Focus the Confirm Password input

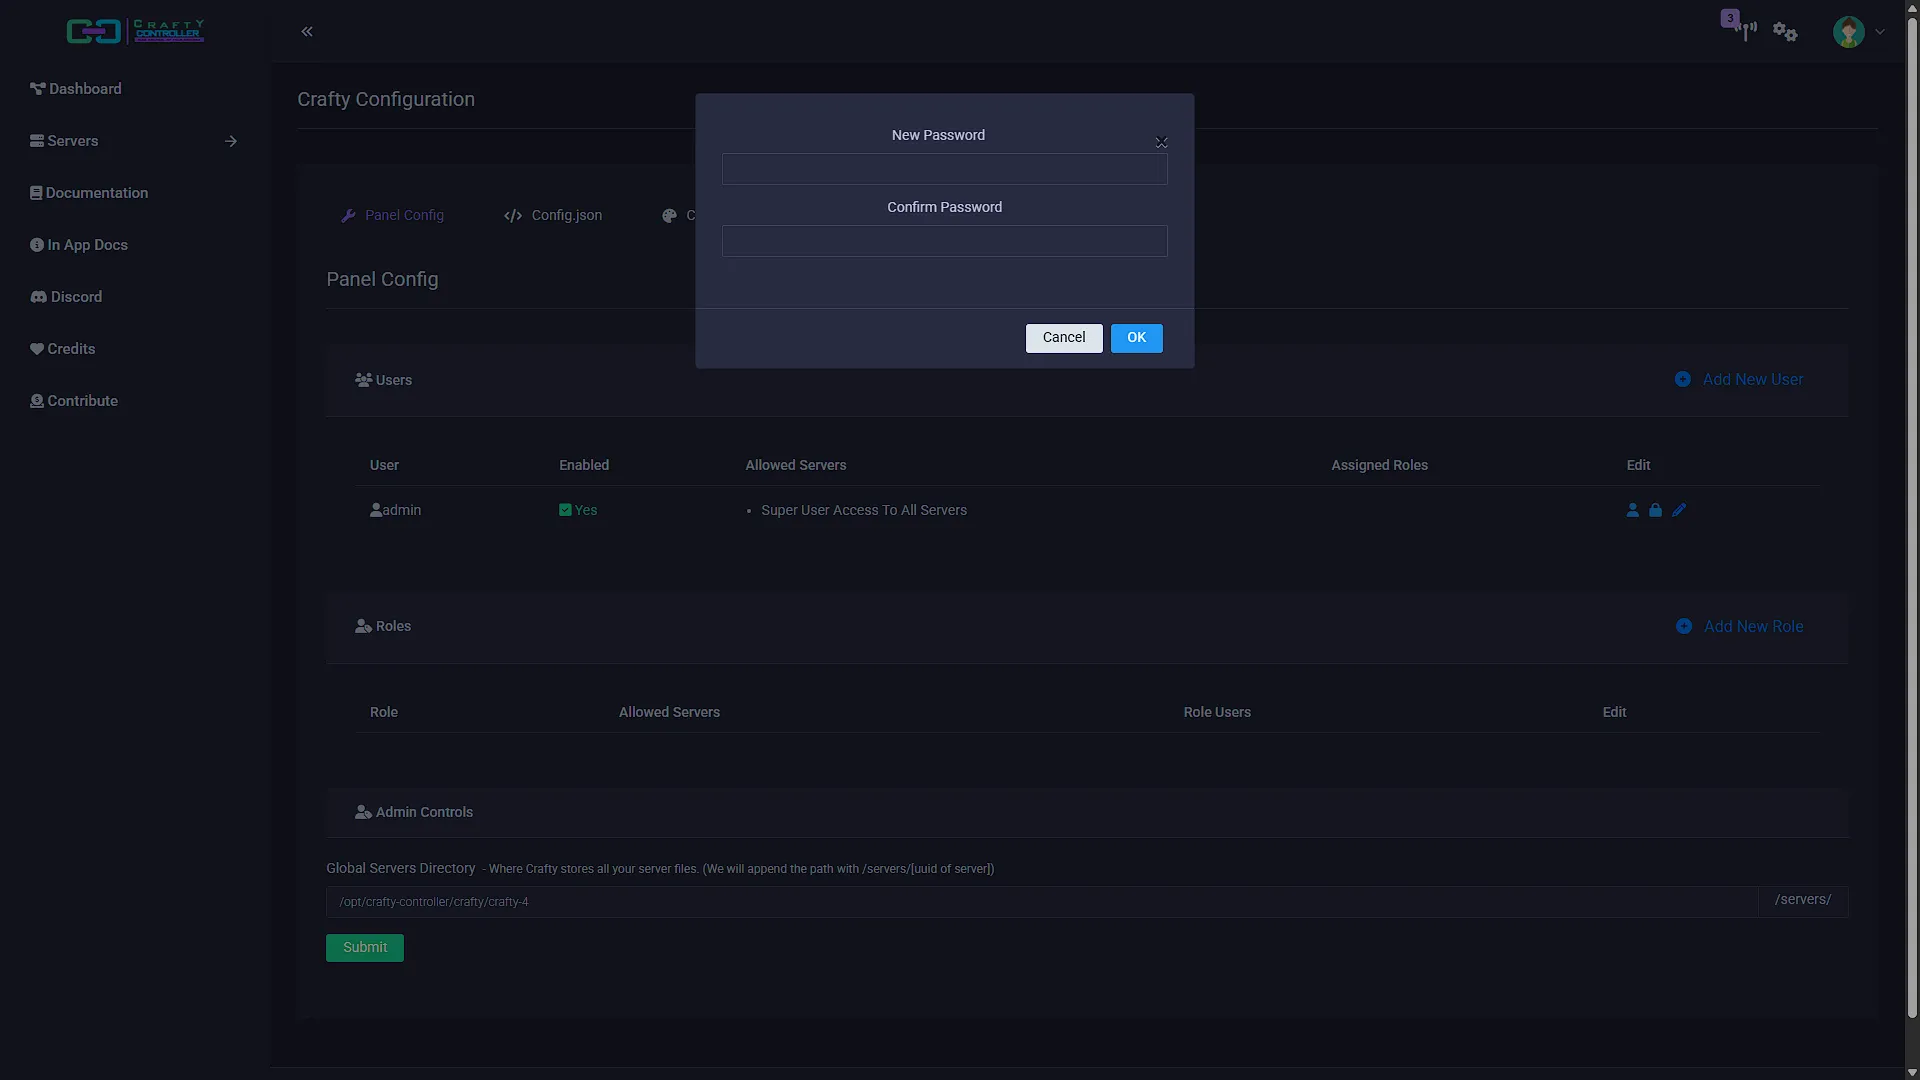tap(944, 241)
